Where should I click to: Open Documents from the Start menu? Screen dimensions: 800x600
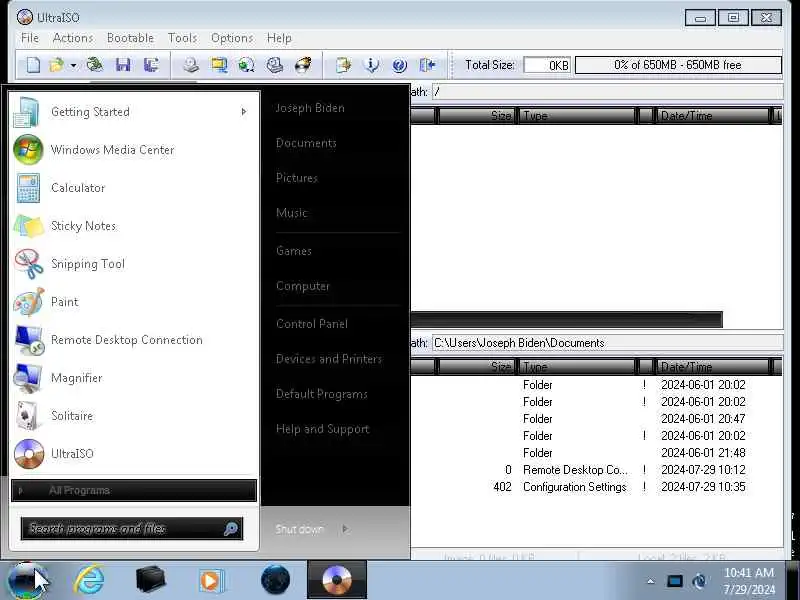click(306, 143)
